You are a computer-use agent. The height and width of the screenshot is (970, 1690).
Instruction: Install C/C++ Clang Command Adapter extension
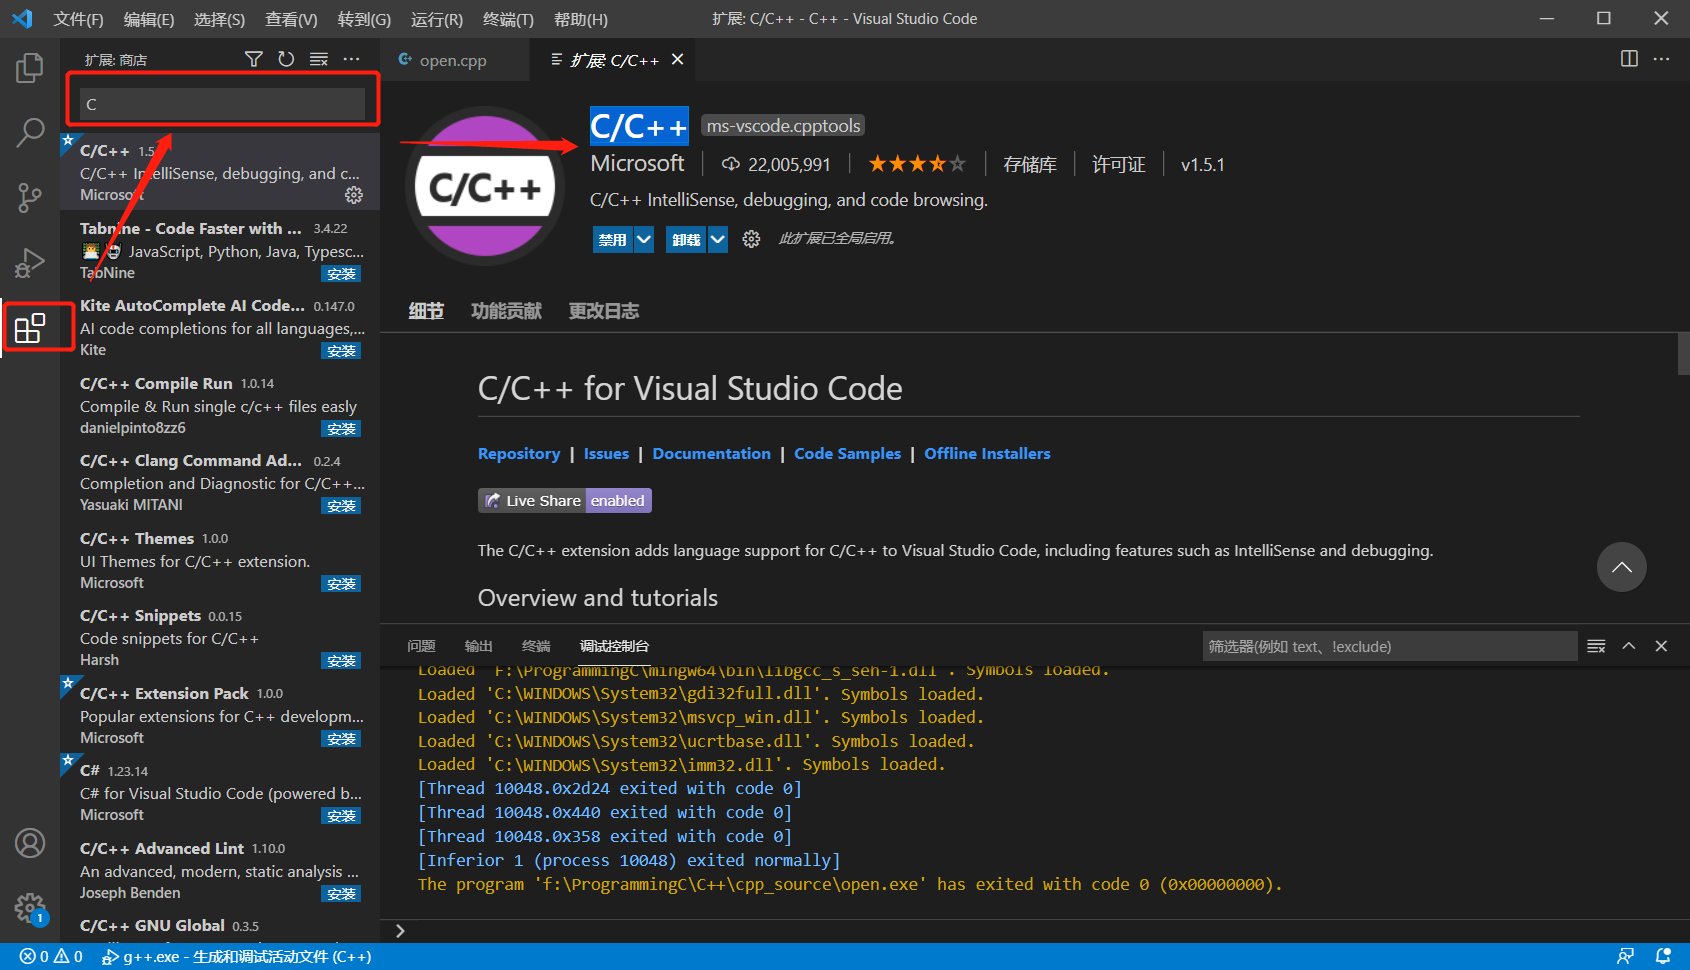(341, 506)
